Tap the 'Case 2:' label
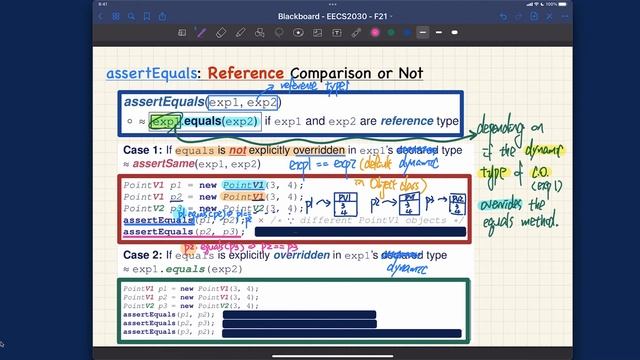This screenshot has width=640, height=360. [142, 255]
